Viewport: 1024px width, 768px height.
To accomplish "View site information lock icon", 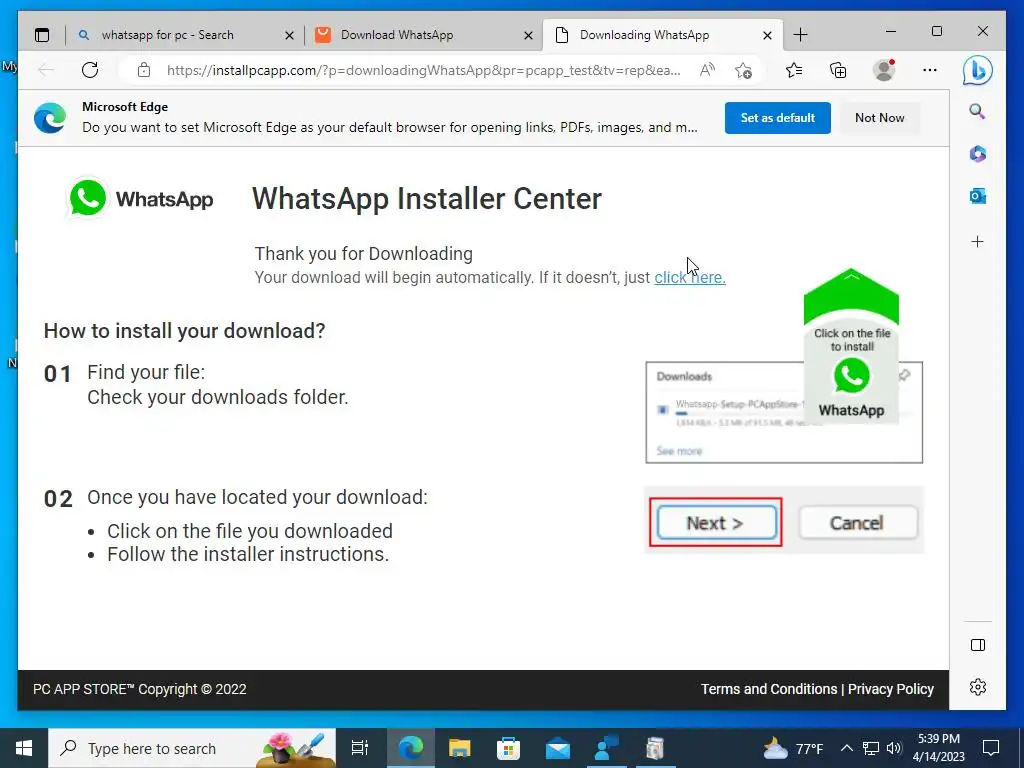I will [144, 70].
